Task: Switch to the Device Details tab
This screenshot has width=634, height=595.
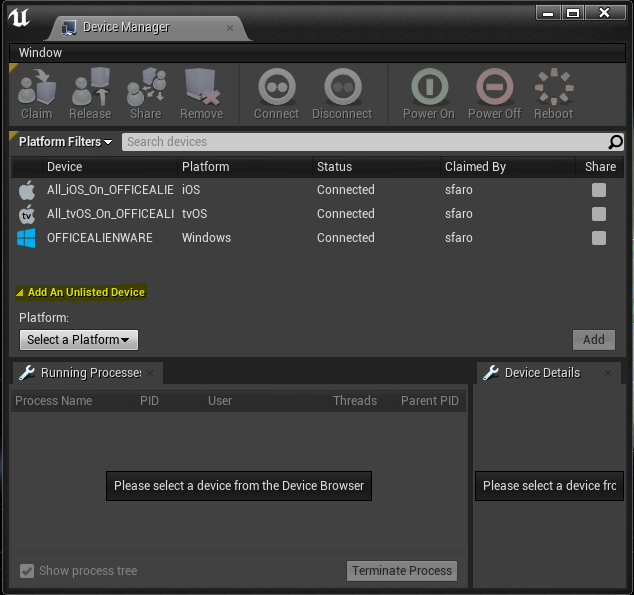Action: pos(541,373)
